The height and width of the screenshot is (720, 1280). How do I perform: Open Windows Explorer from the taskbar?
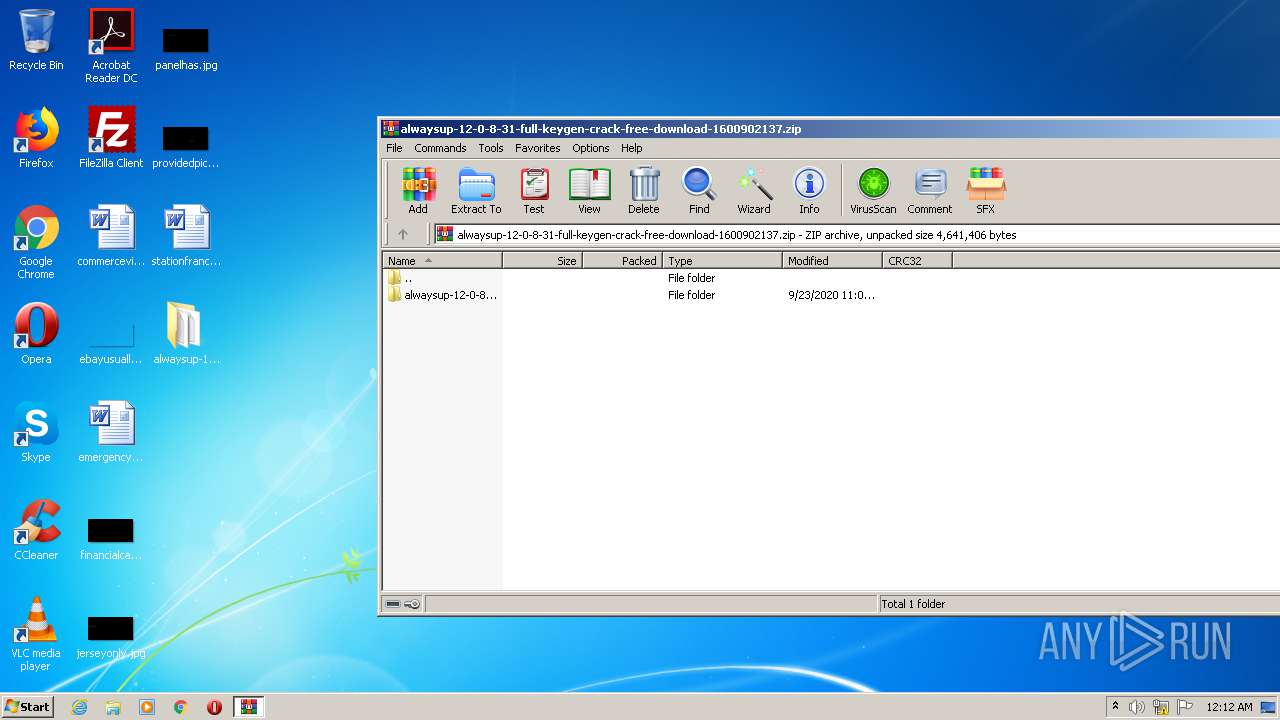(x=113, y=707)
